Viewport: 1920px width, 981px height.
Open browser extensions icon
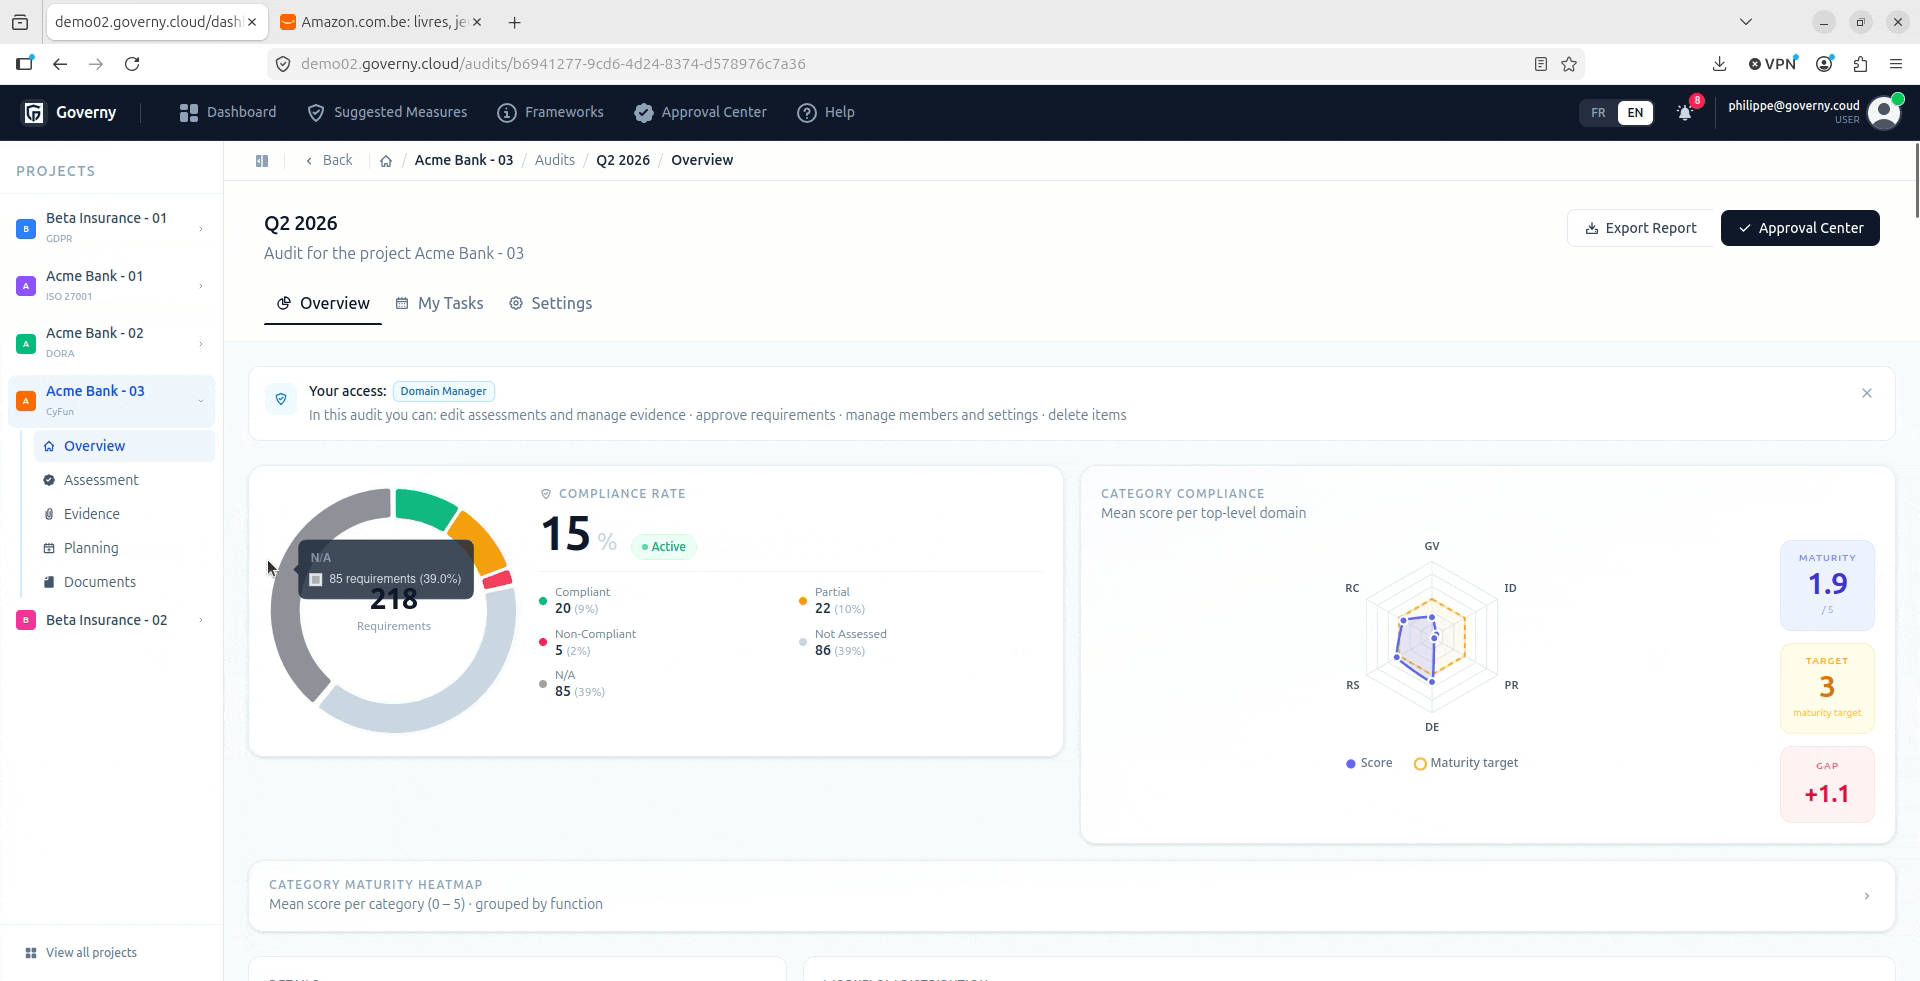[x=1860, y=64]
